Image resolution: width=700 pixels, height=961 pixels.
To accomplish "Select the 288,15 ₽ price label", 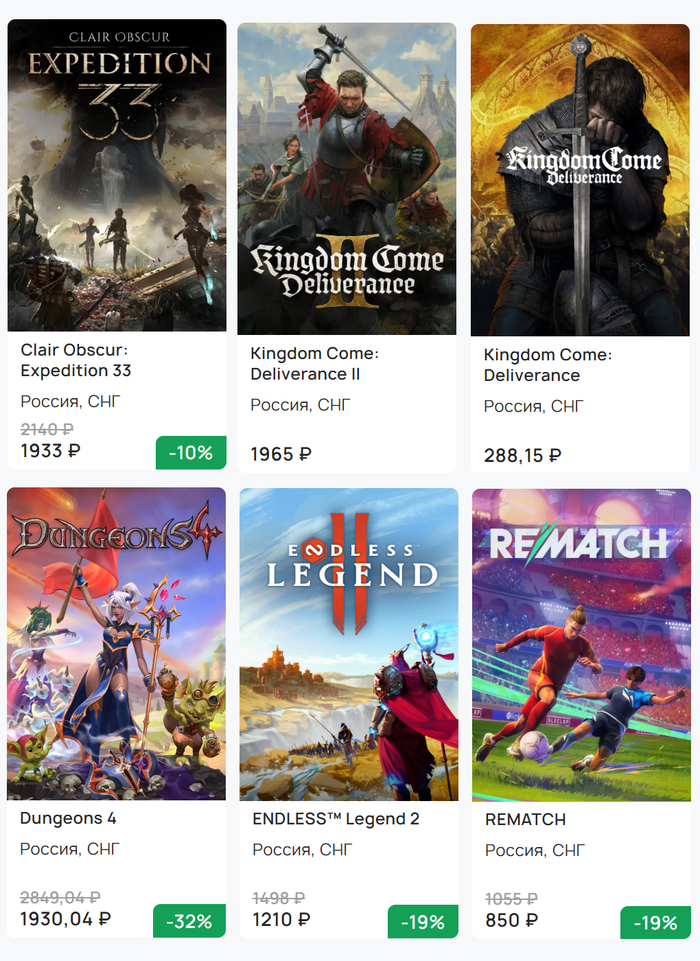I will click(x=522, y=455).
